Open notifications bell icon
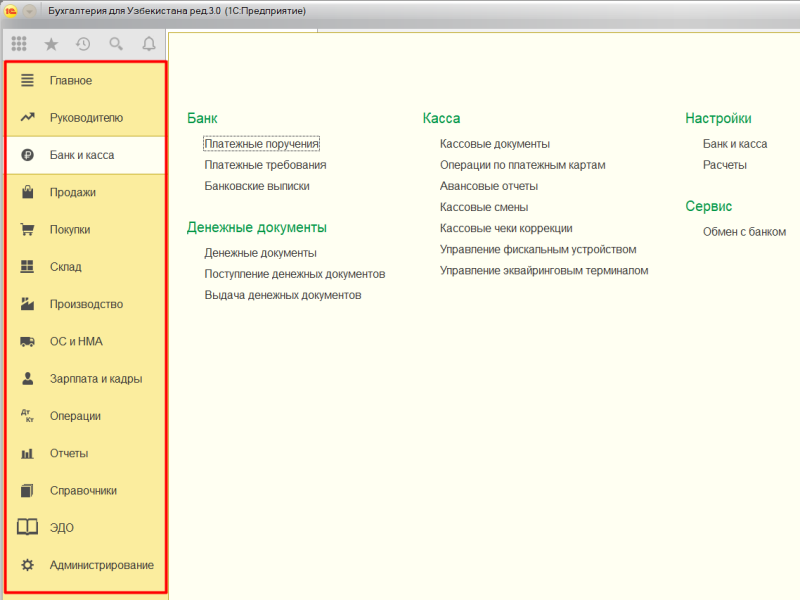800x600 pixels. [x=149, y=44]
